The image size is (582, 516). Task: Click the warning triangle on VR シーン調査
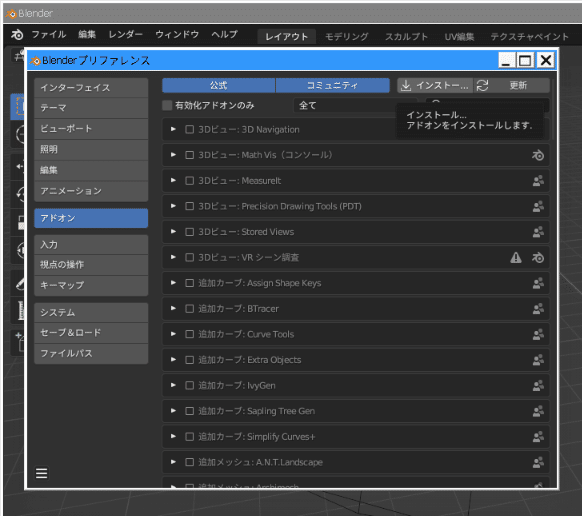click(x=516, y=257)
